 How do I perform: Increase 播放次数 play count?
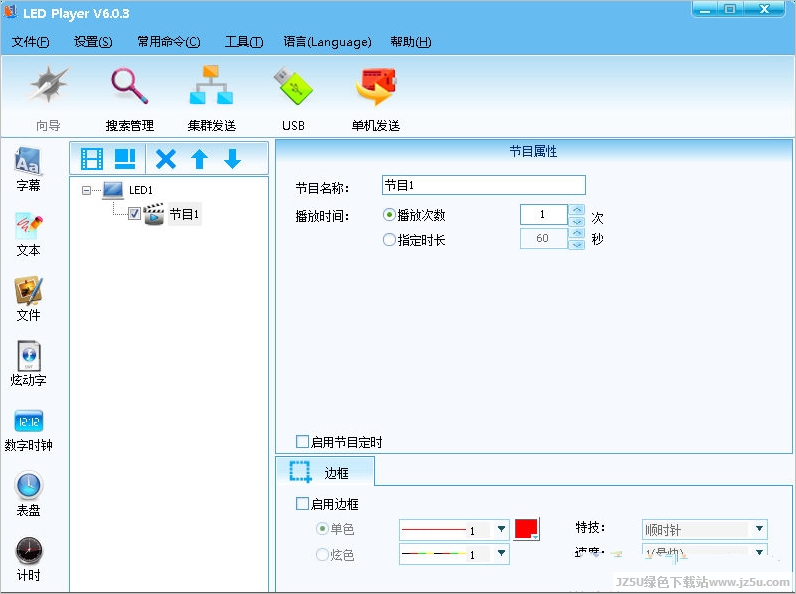[577, 210]
